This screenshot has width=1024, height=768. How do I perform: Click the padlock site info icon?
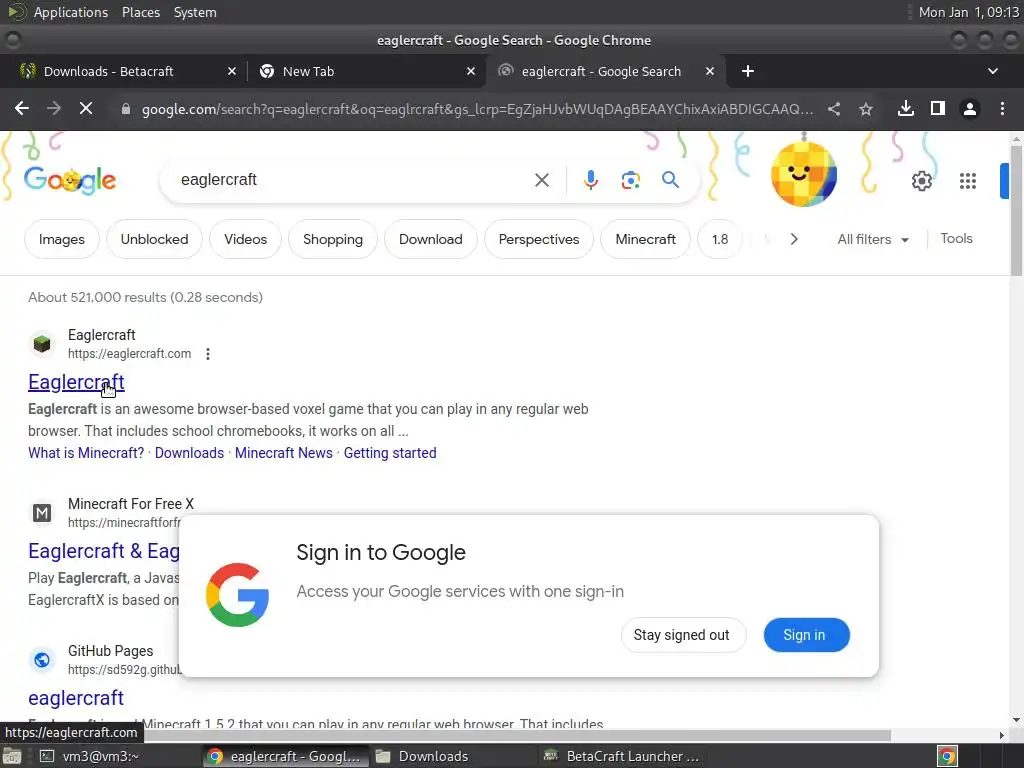pyautogui.click(x=125, y=109)
